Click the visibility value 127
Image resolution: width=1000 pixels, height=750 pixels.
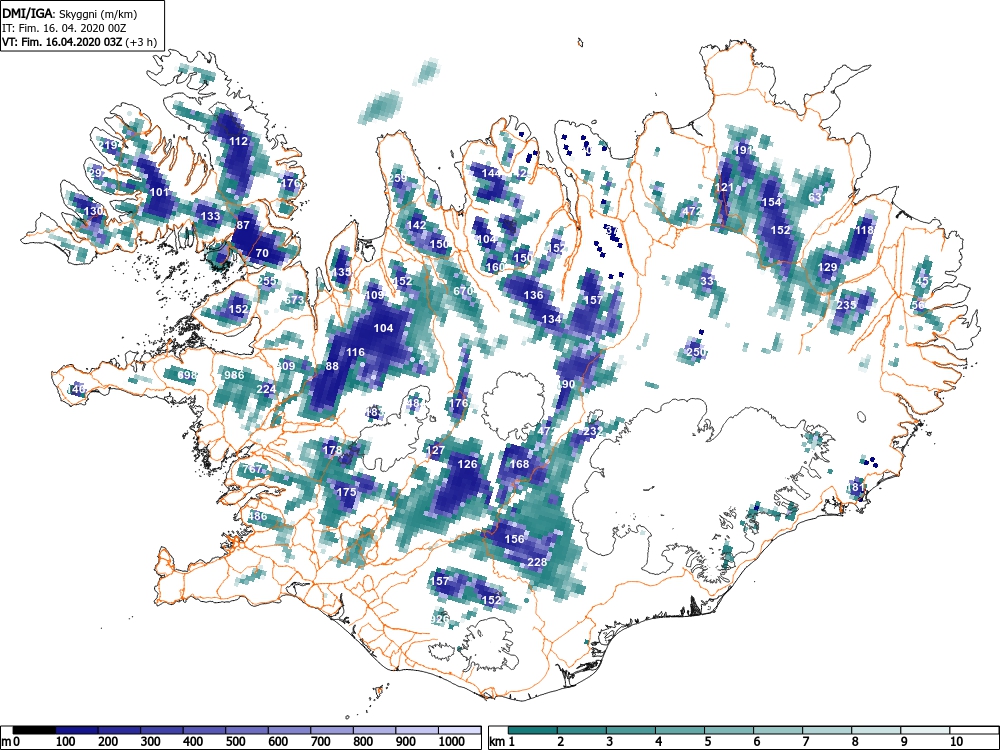point(436,450)
